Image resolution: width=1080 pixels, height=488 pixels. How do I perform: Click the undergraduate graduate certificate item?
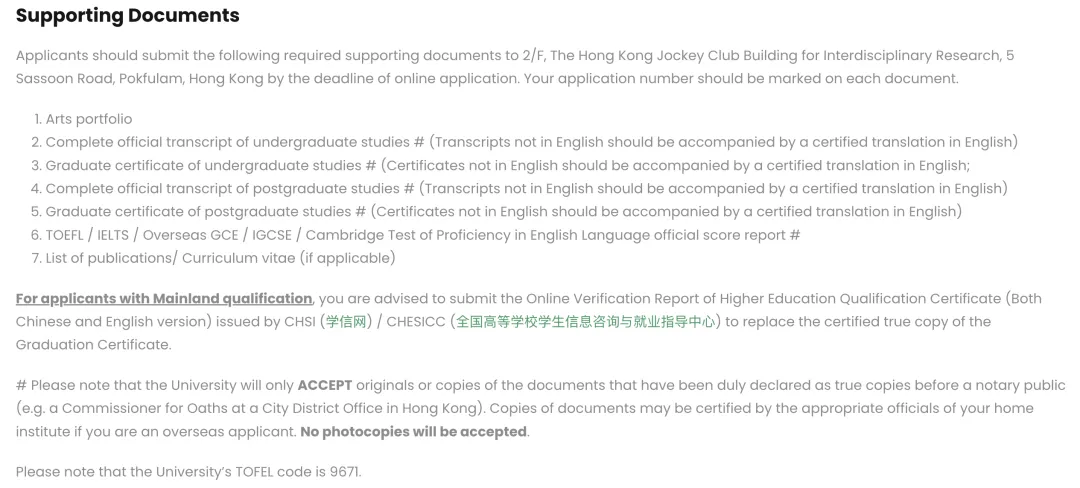[508, 166]
